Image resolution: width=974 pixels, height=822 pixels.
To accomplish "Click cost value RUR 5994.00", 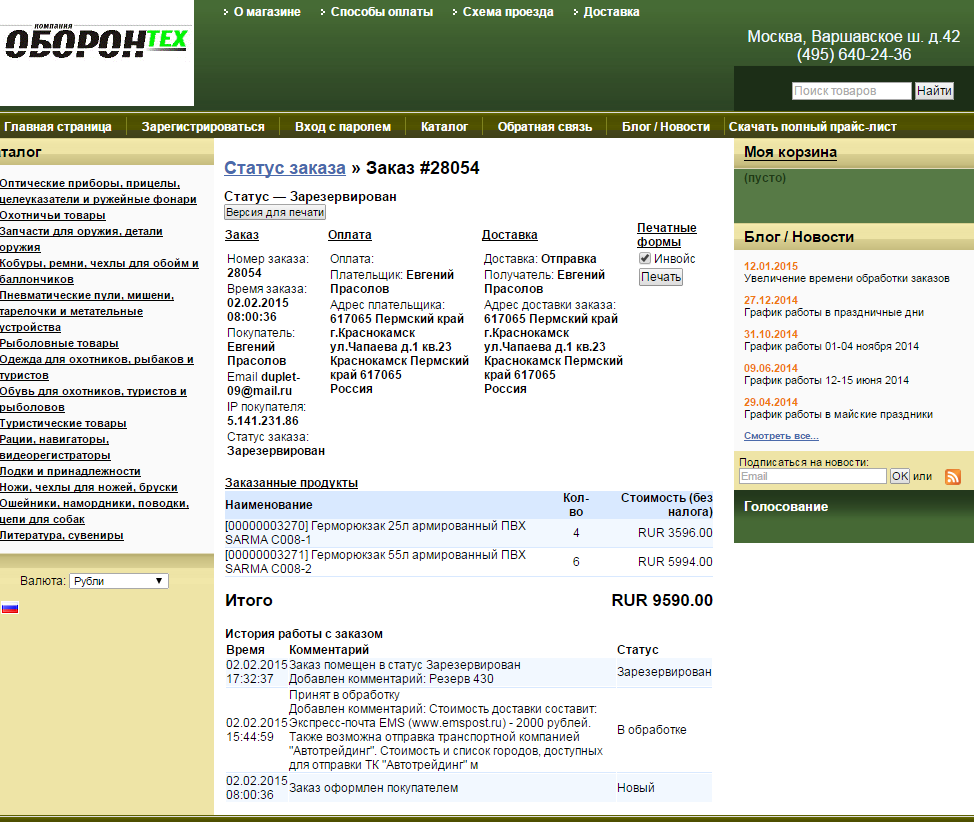I will (x=675, y=562).
